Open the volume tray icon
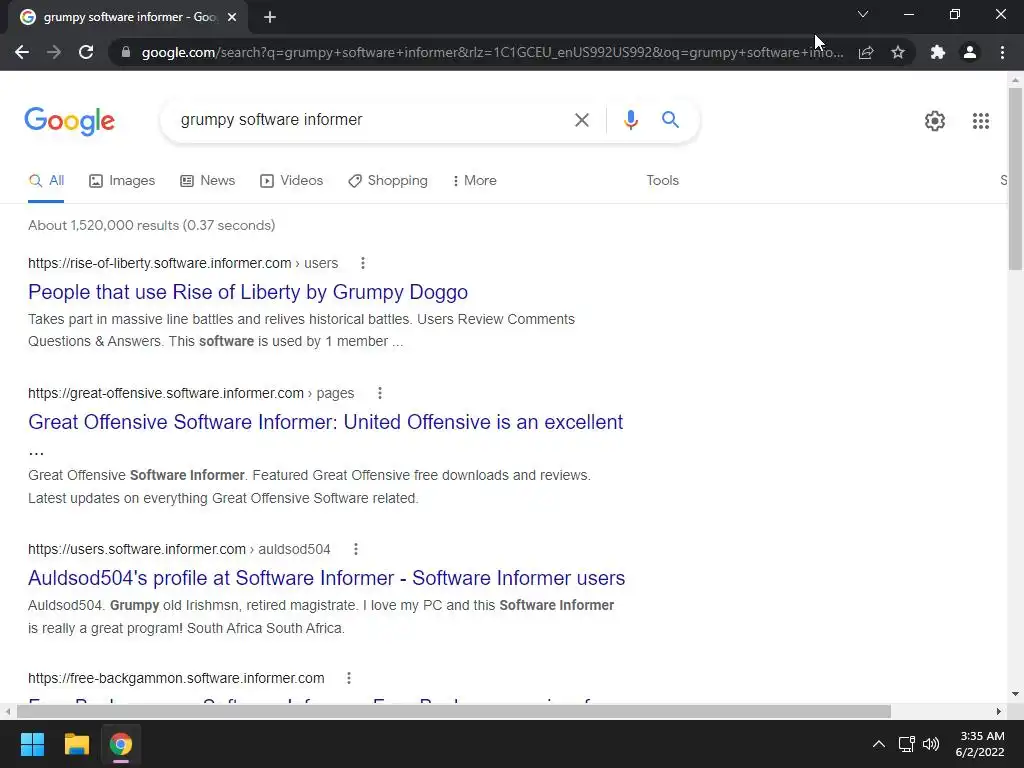 [x=931, y=744]
